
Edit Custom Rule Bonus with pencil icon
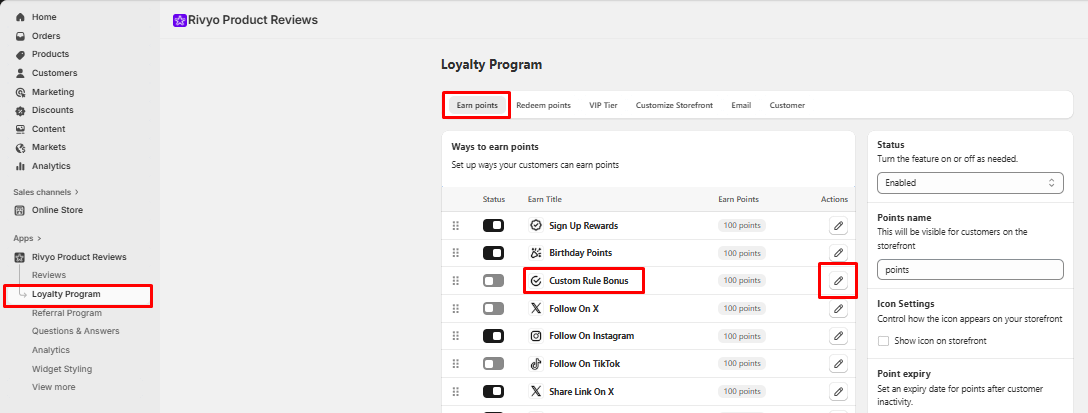click(838, 280)
